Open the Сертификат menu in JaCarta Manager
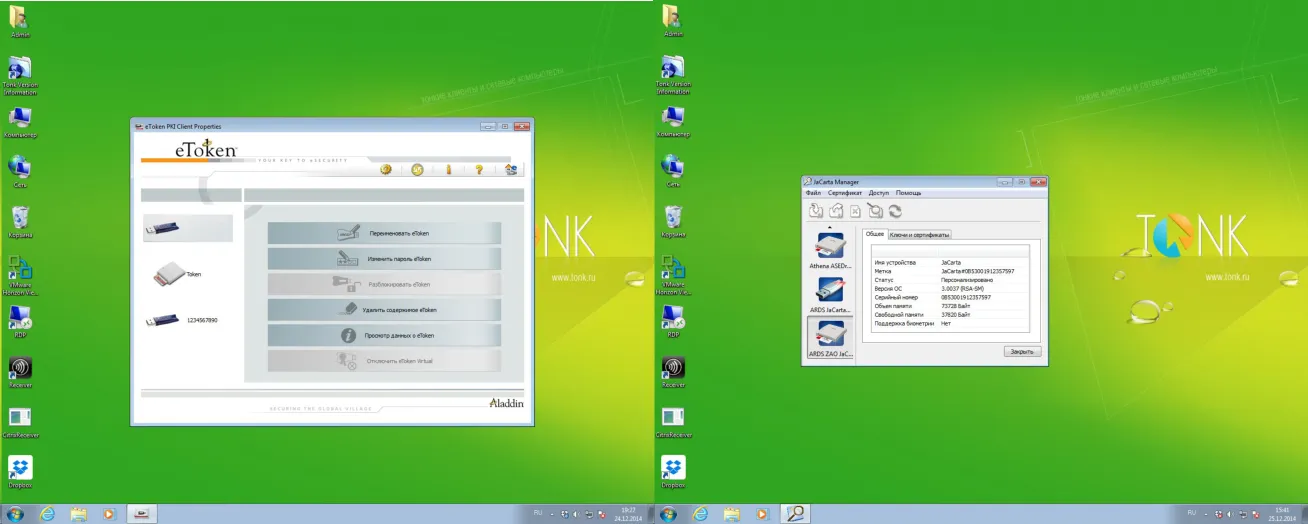The image size is (1308, 524). pyautogui.click(x=845, y=193)
